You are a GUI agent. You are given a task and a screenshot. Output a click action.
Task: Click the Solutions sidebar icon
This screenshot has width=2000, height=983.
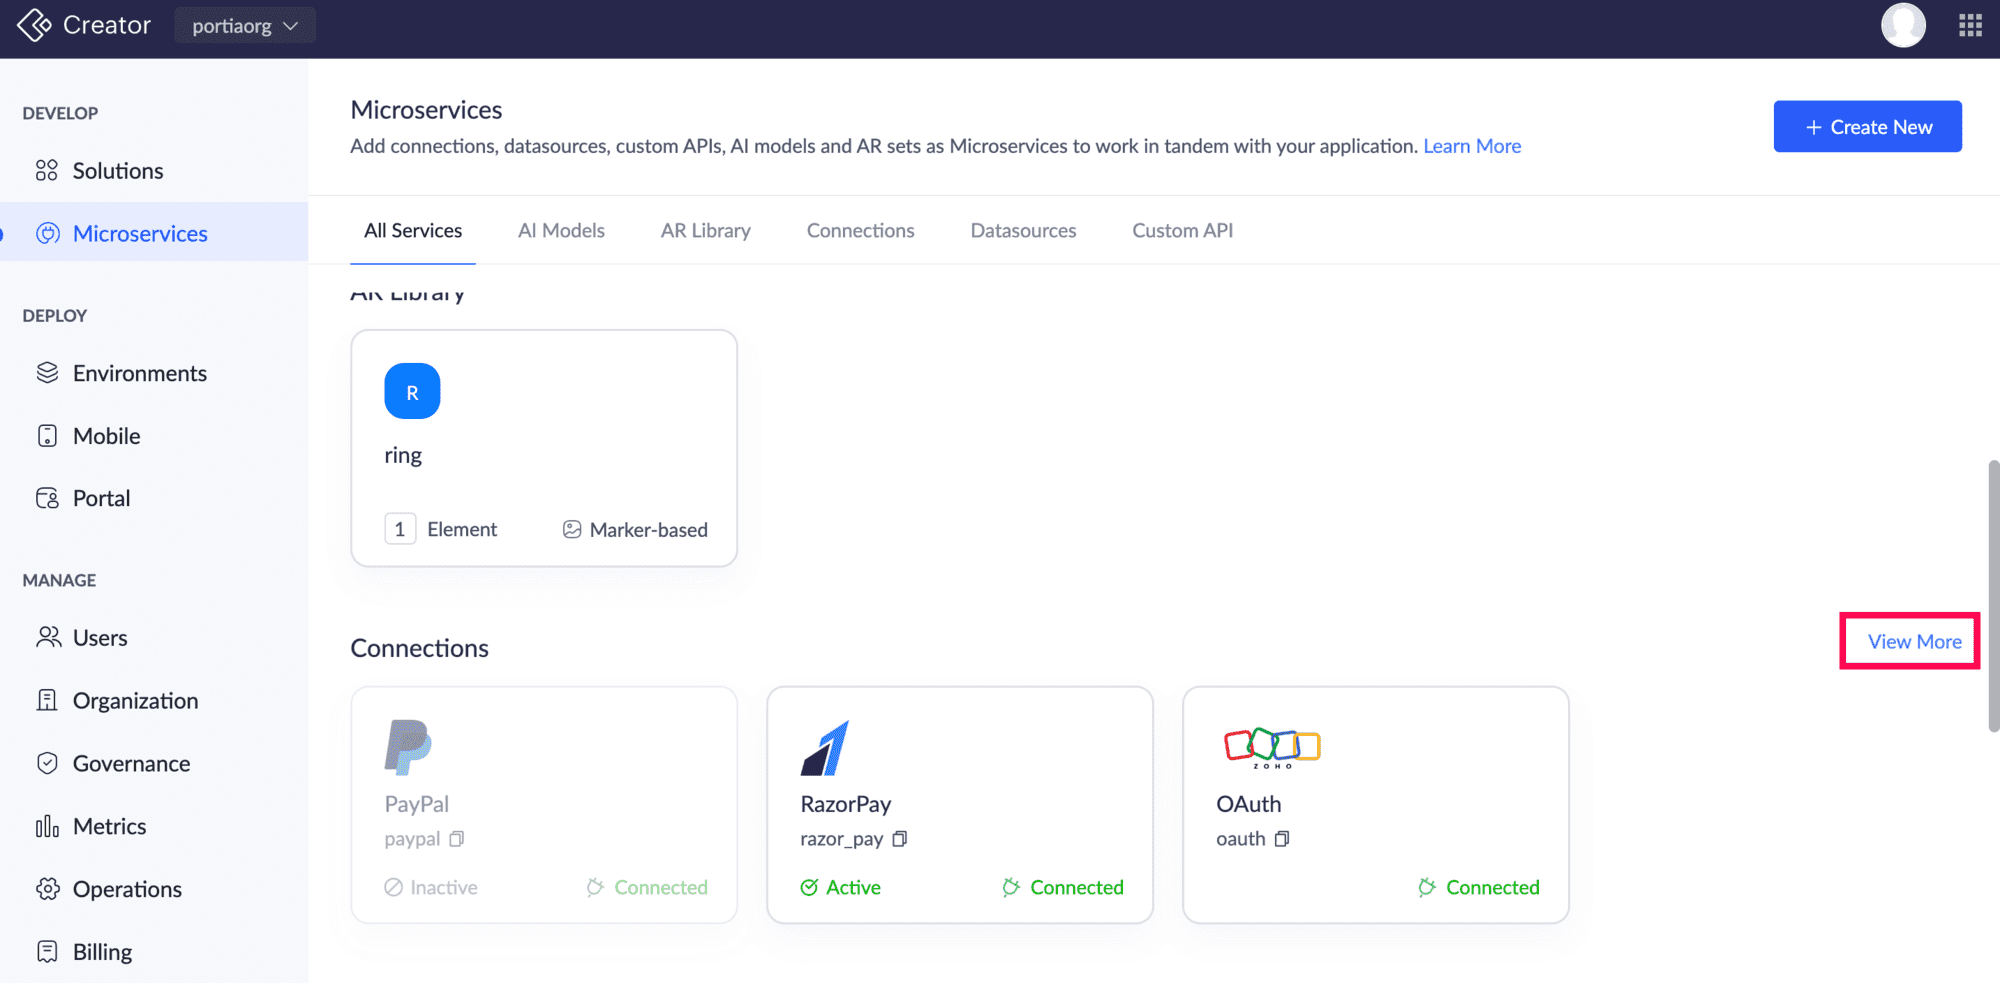pos(47,170)
